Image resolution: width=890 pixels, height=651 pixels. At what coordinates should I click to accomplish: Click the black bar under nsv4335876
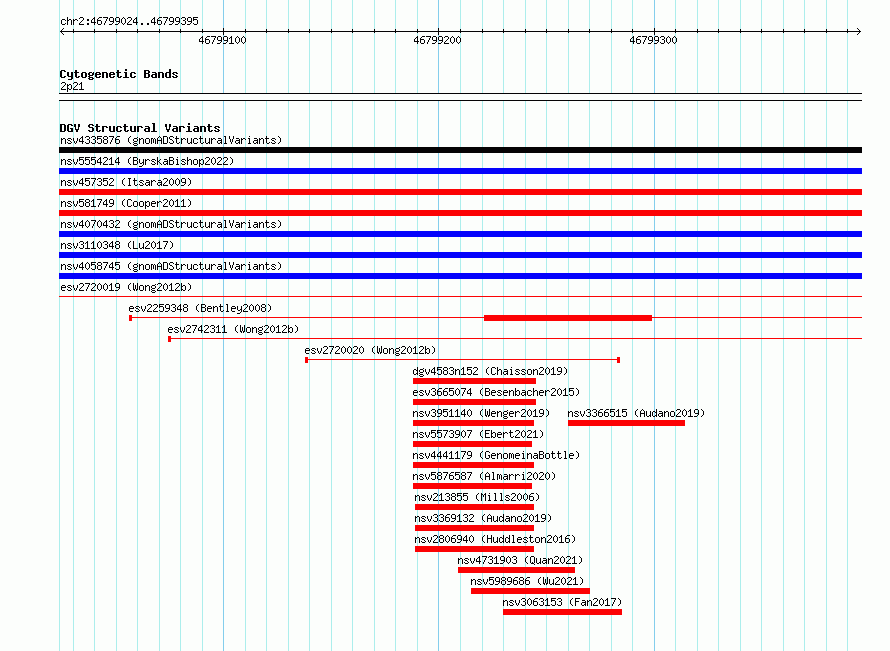[x=460, y=150]
